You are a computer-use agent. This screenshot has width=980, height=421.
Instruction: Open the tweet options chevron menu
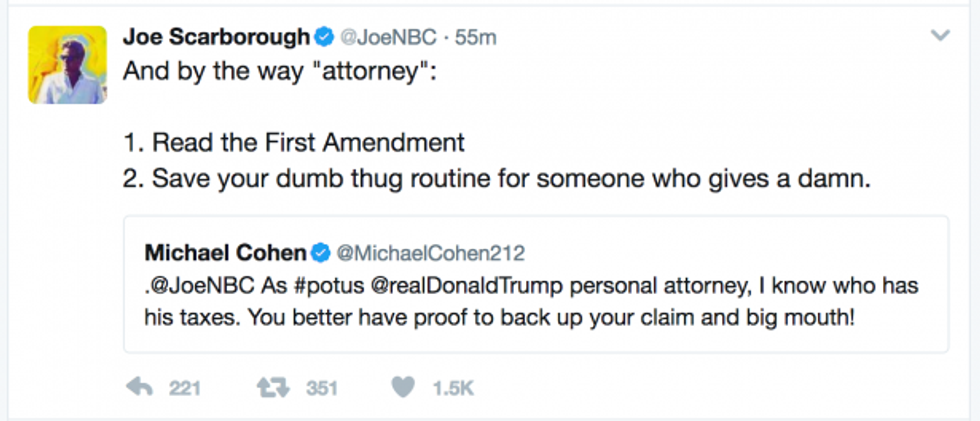(x=940, y=36)
